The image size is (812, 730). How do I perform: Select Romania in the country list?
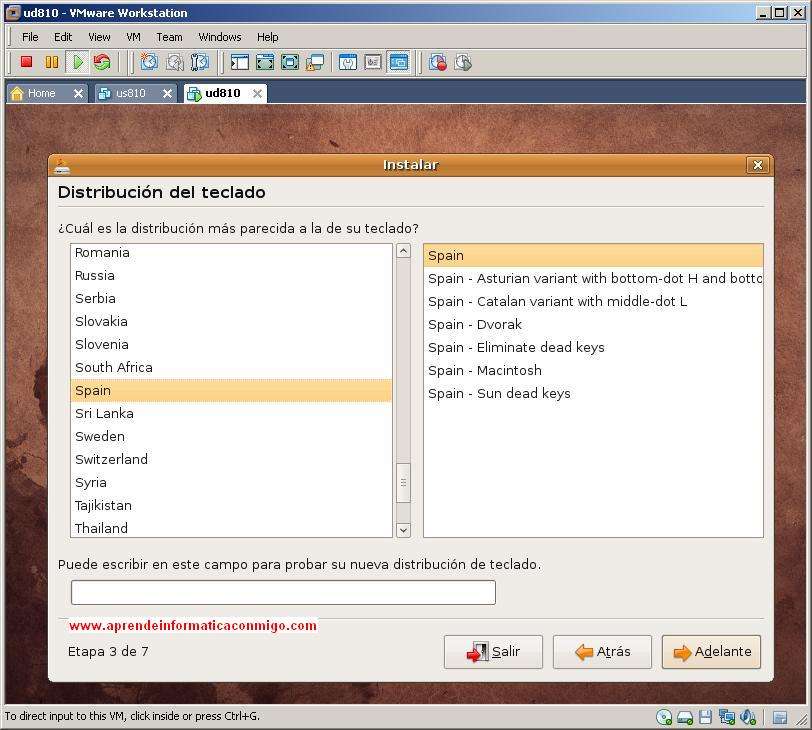(231, 253)
